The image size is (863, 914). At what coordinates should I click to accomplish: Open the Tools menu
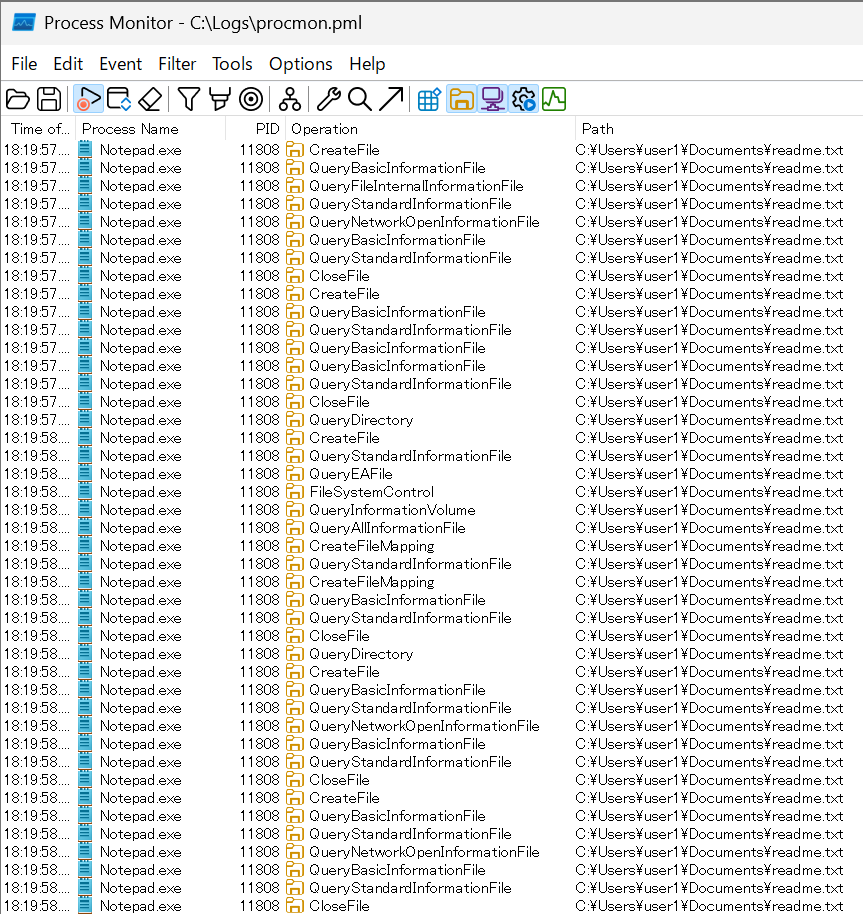point(232,64)
